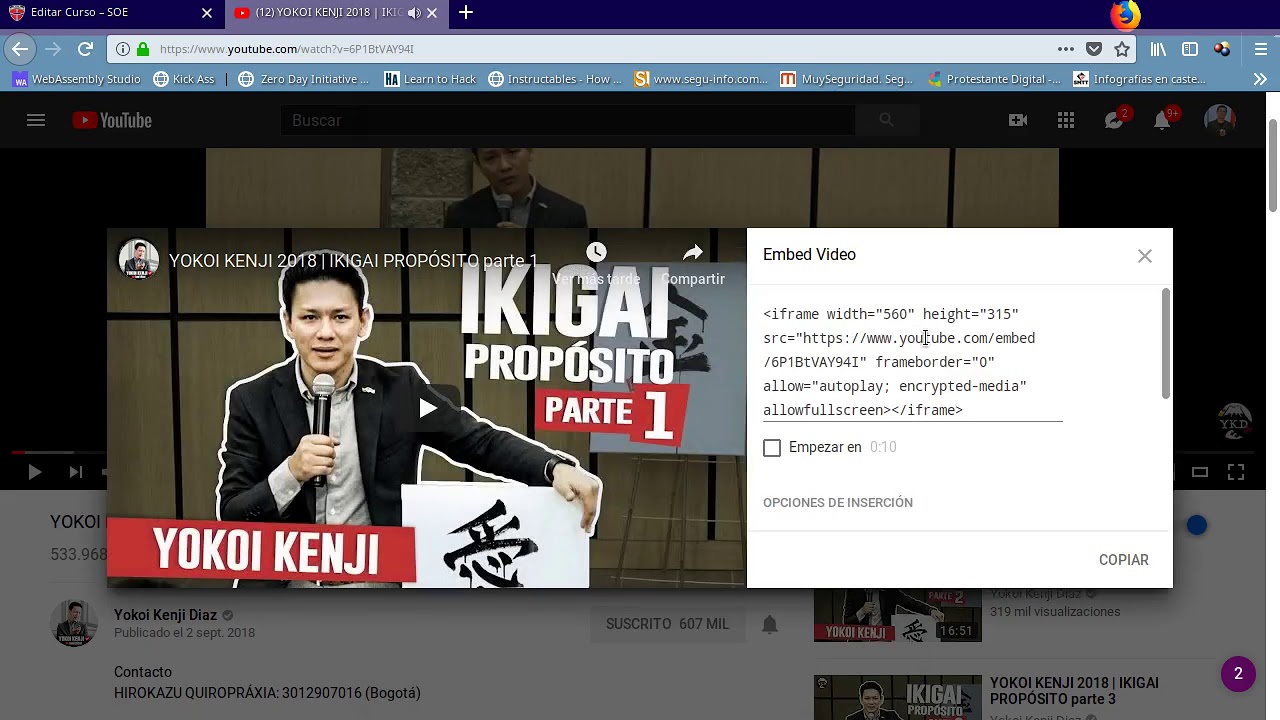Reload the page with the refresh icon
Image resolution: width=1280 pixels, height=720 pixels.
86,48
